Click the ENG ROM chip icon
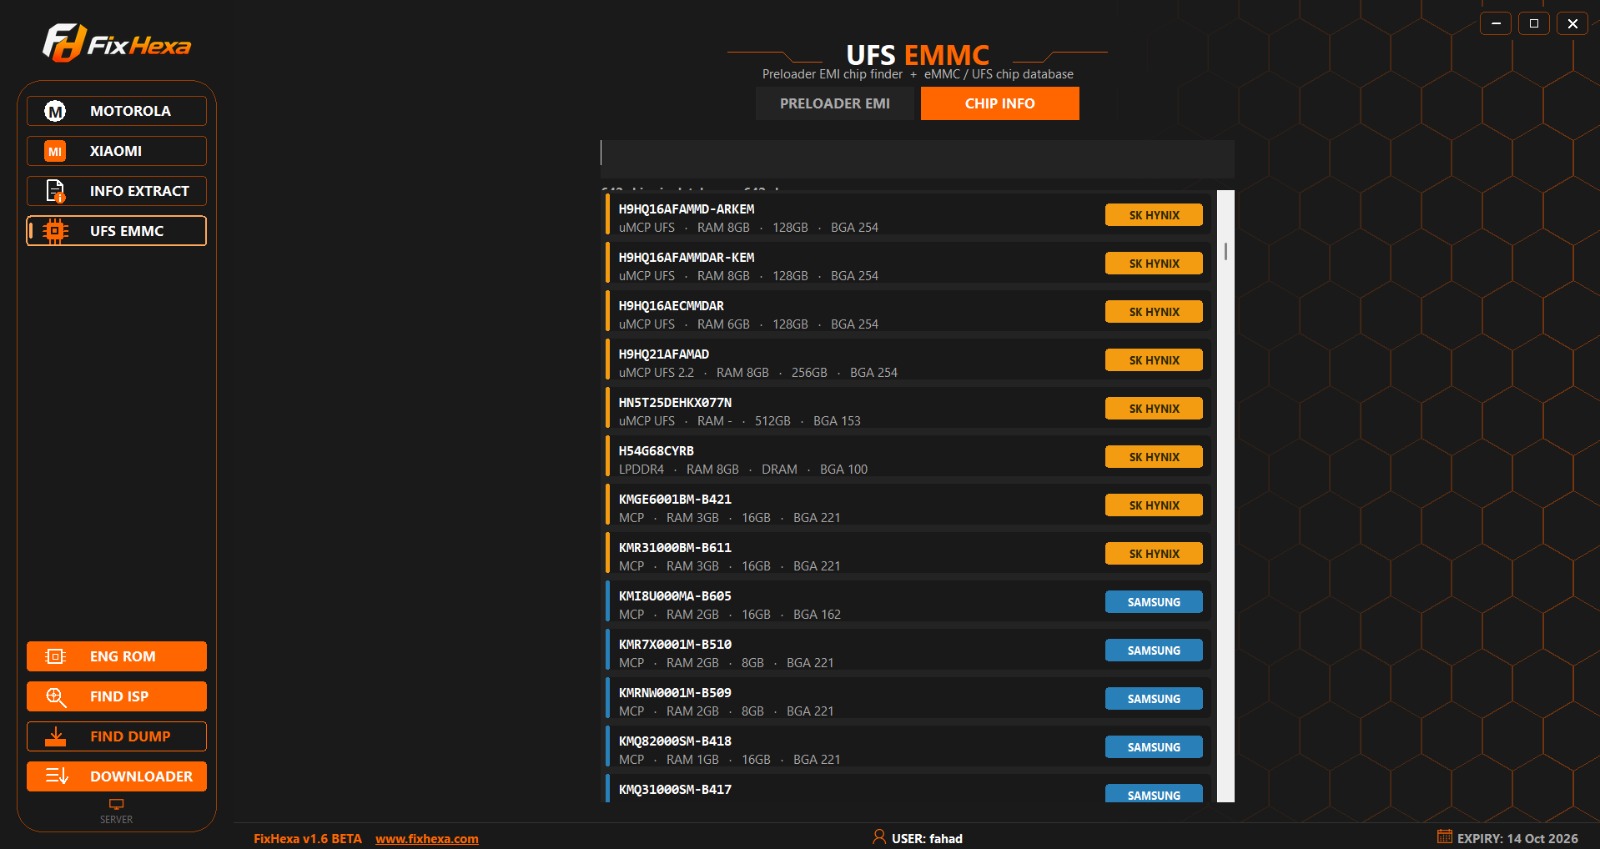 (55, 657)
